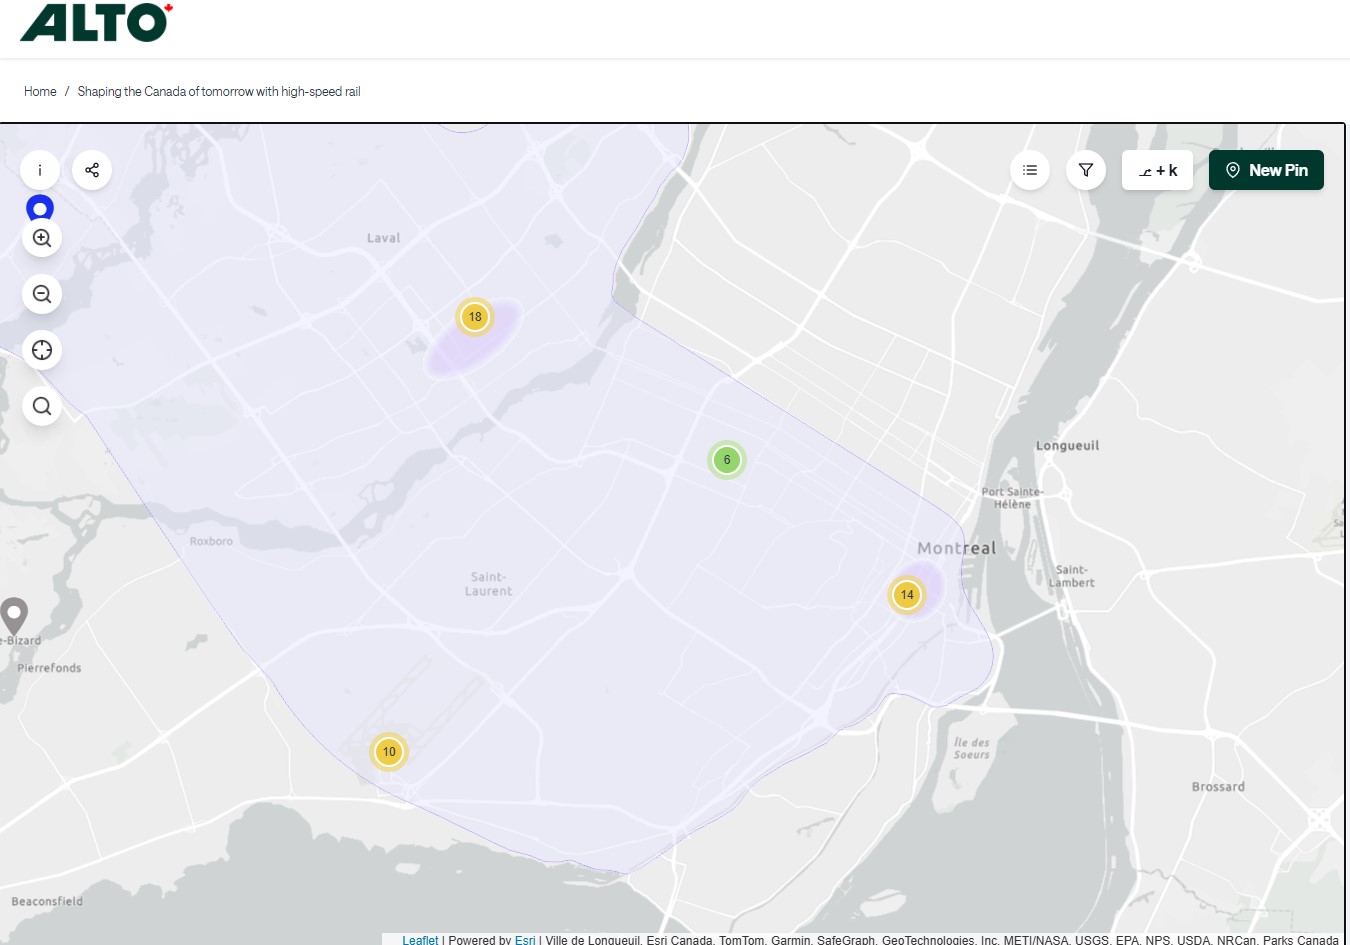Expand the airport cluster of 10

(389, 752)
